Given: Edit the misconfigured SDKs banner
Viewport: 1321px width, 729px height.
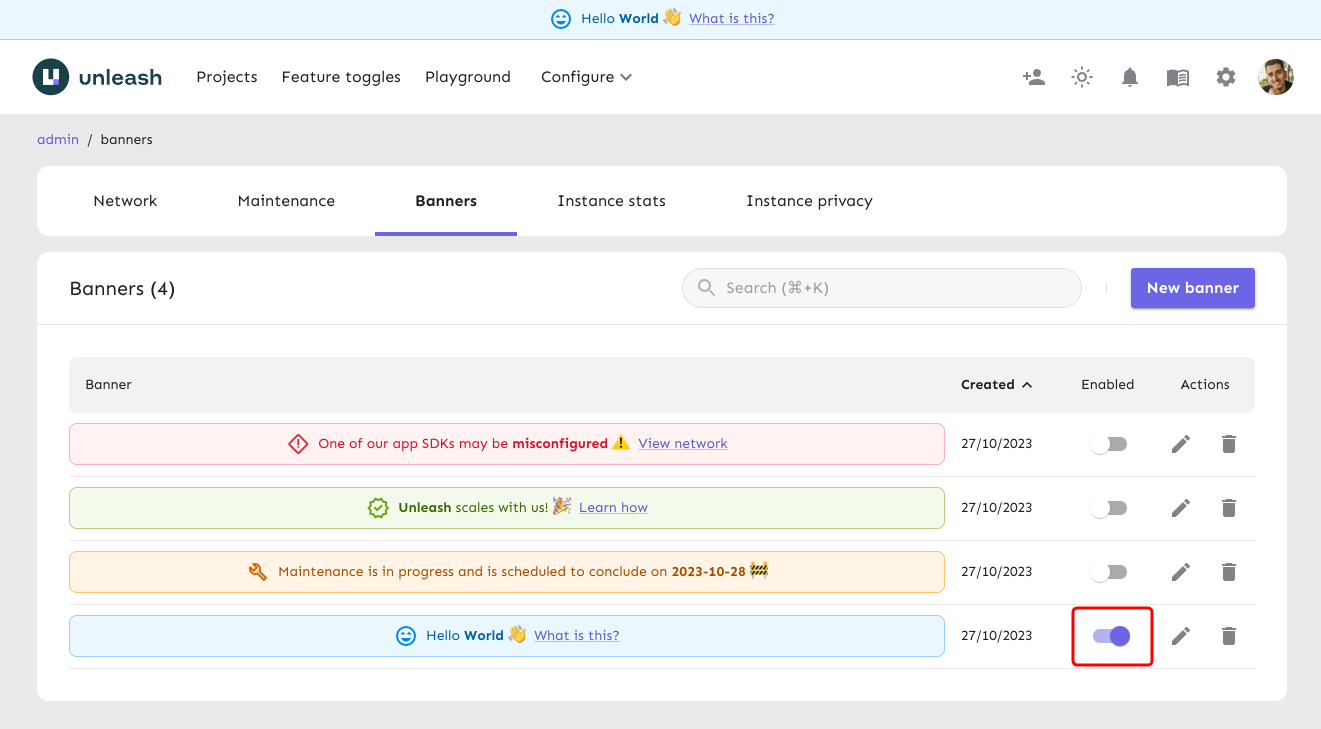Looking at the screenshot, I should coord(1181,444).
